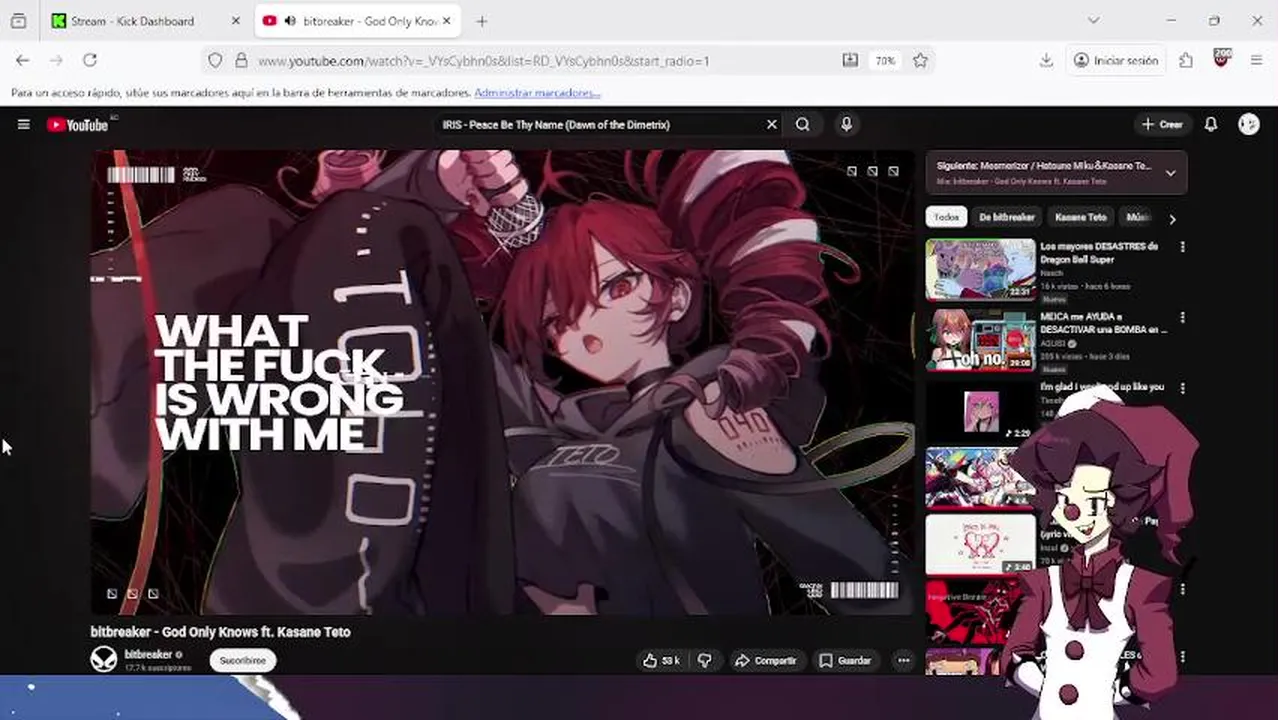
Task: Show more filter chips with arrow
Action: pos(1172,219)
